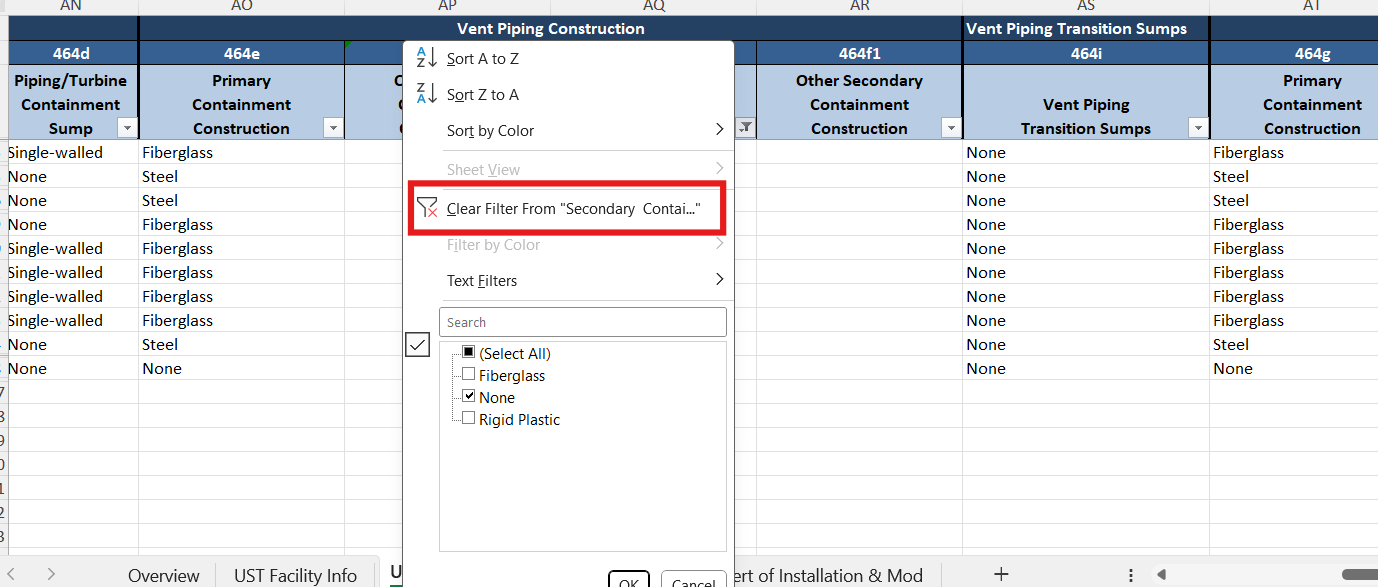Click the sheet tab options three-dot icon
Viewport: 1378px width, 587px height.
coord(1131,575)
